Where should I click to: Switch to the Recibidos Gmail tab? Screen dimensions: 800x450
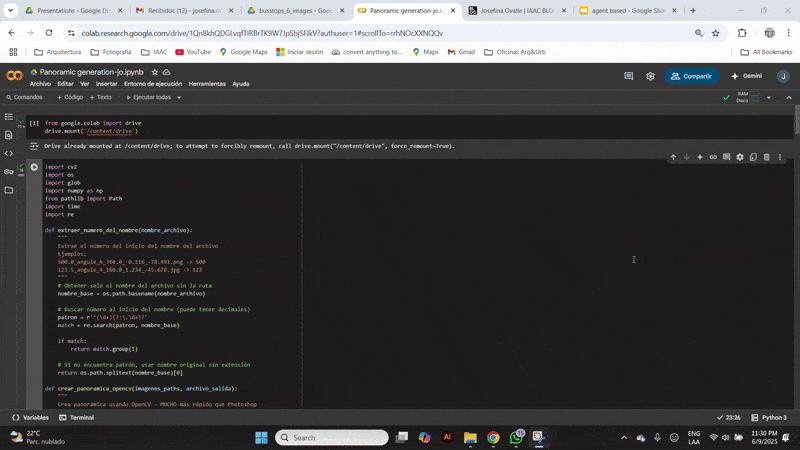[184, 10]
